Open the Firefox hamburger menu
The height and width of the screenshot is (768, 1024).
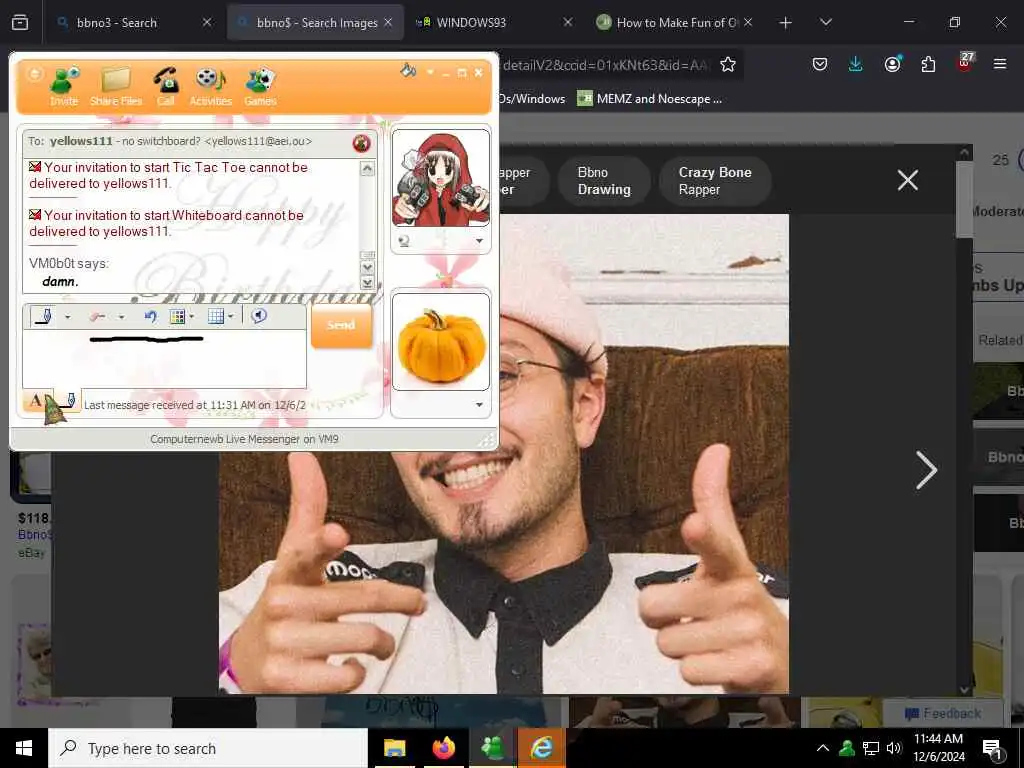(1000, 64)
